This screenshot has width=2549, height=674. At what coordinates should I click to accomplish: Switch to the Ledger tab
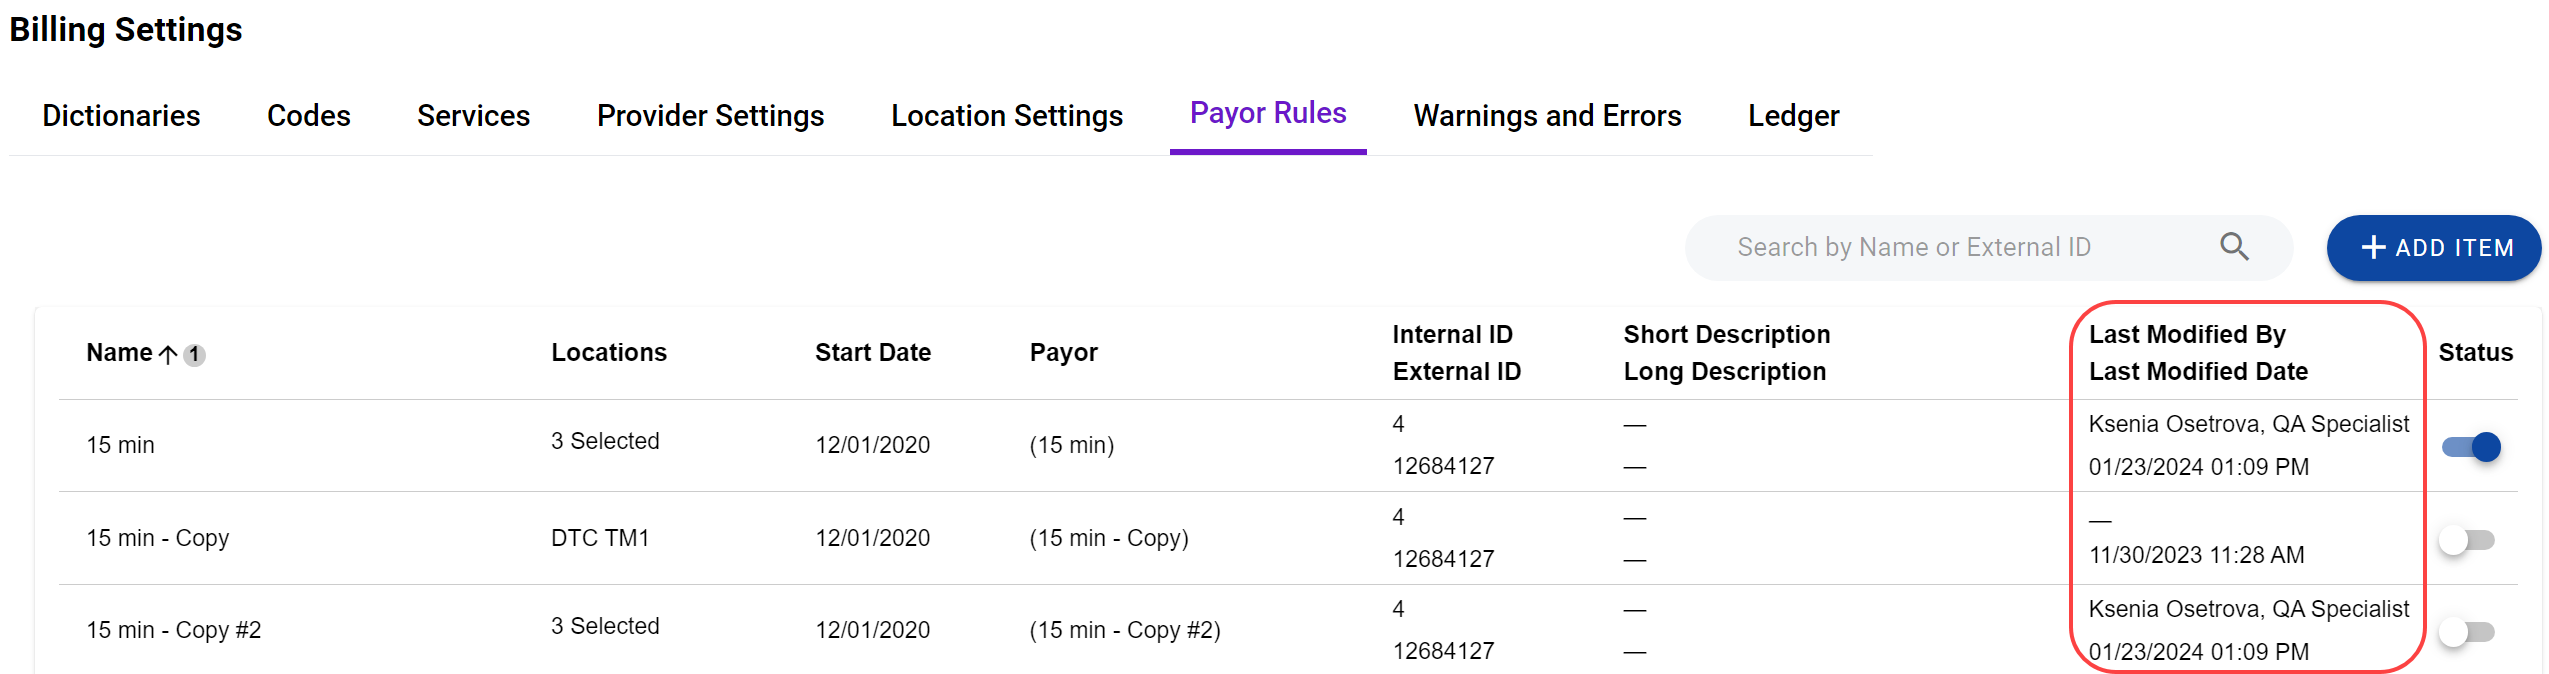pos(1792,116)
